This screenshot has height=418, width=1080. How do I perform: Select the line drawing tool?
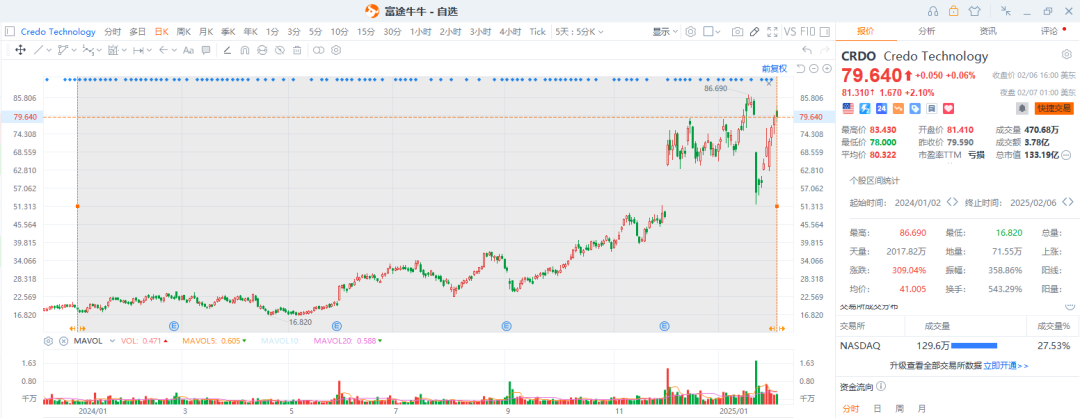click(x=38, y=50)
